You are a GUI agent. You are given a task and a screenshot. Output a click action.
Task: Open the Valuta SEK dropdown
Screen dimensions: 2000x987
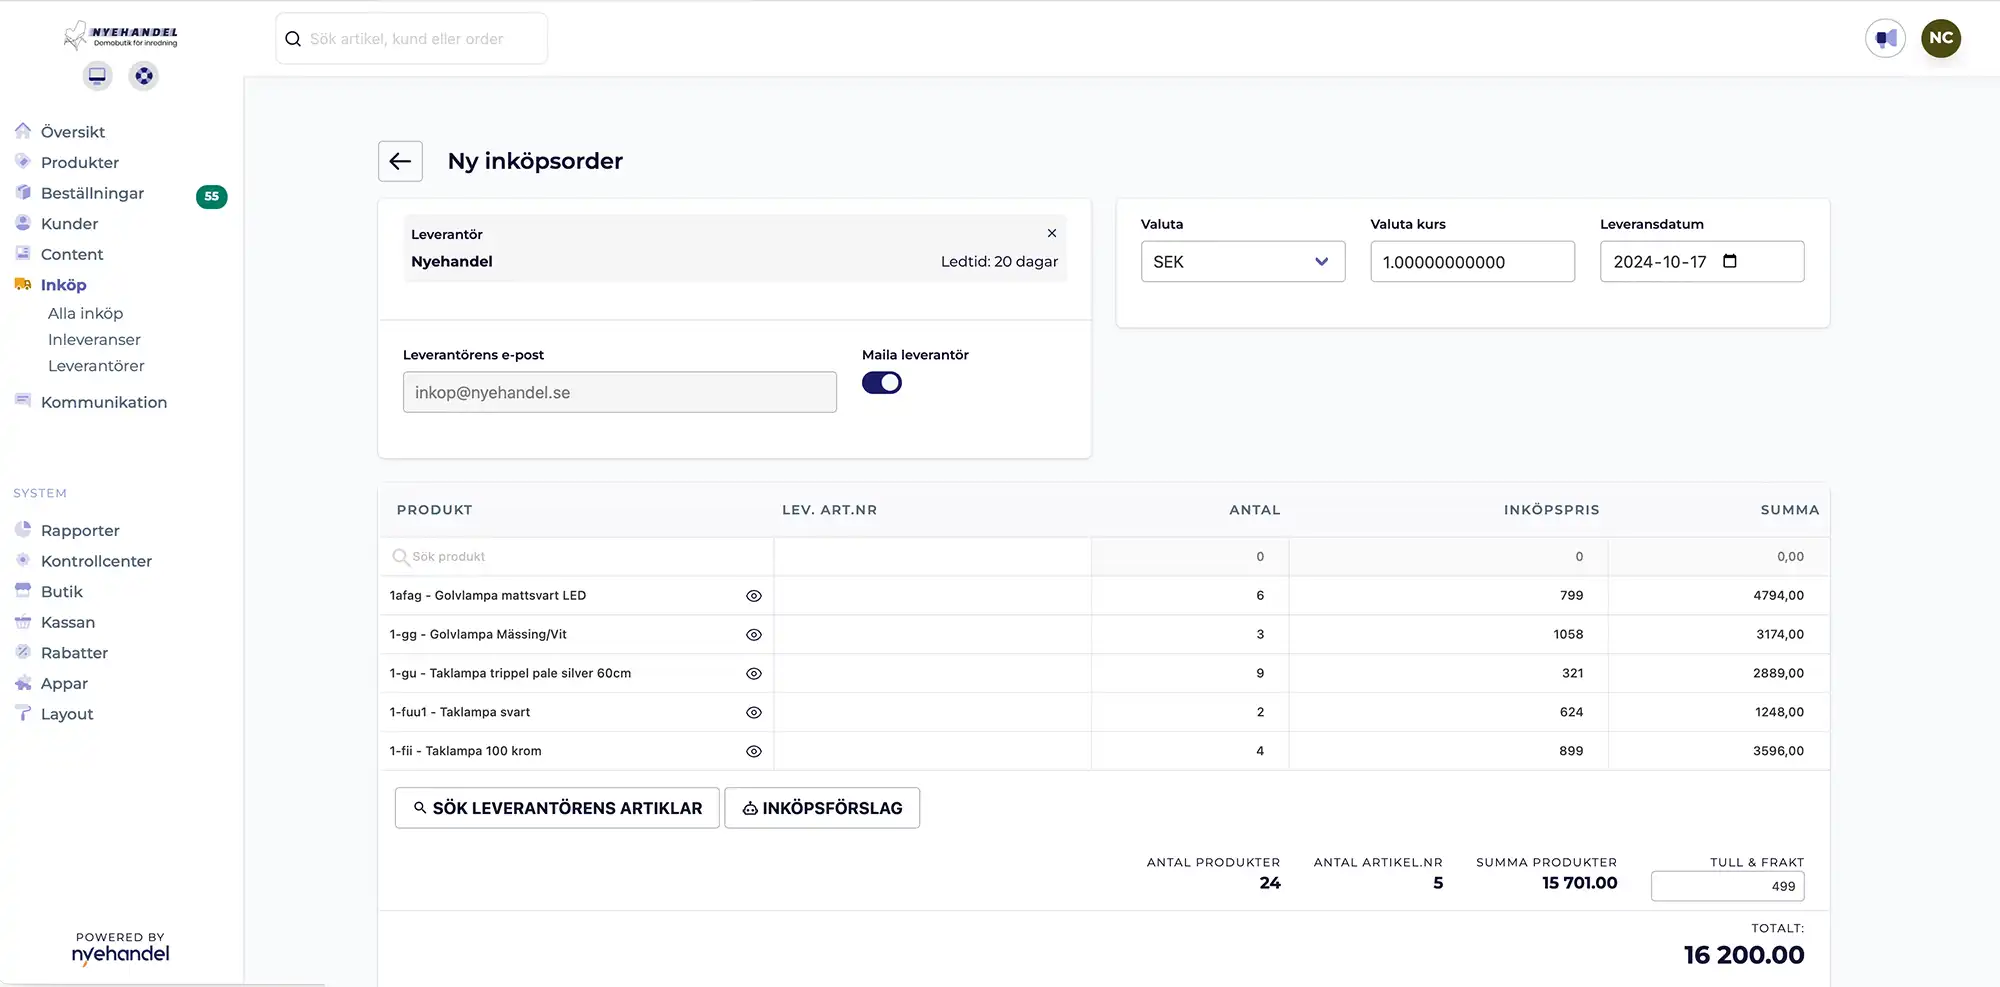click(x=1242, y=262)
